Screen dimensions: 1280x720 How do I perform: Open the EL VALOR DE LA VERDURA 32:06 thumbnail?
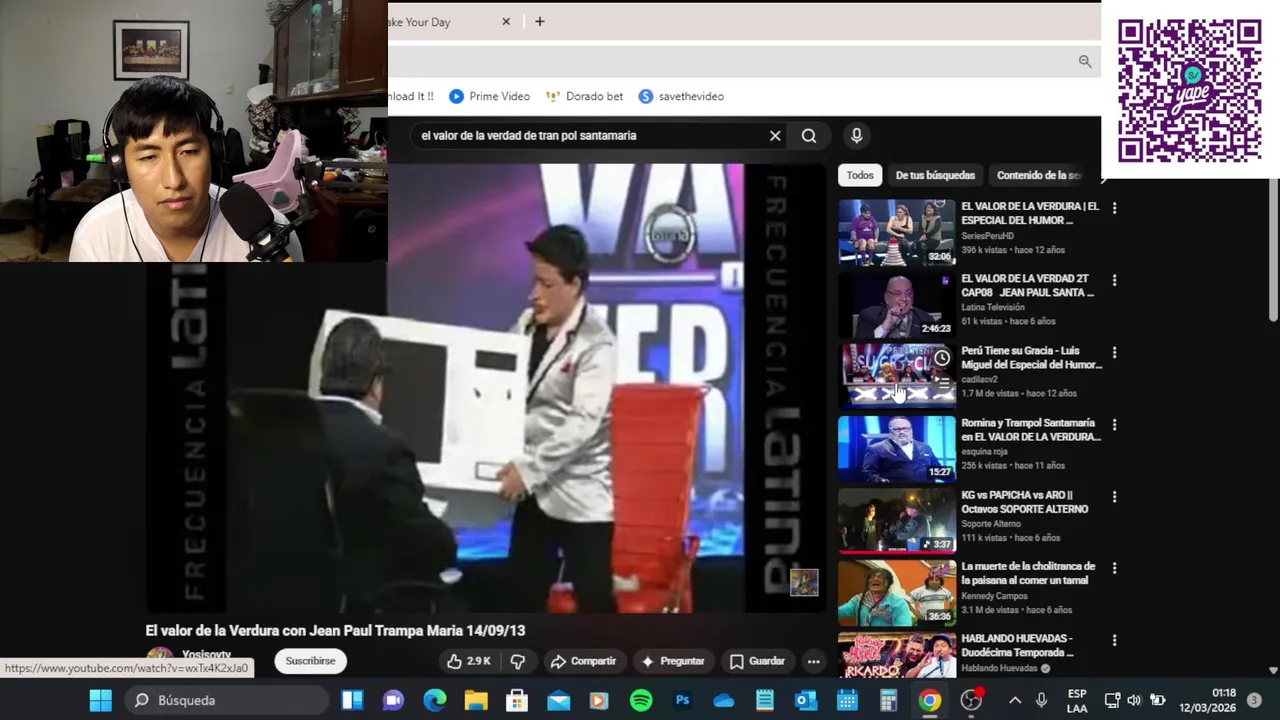tap(897, 232)
